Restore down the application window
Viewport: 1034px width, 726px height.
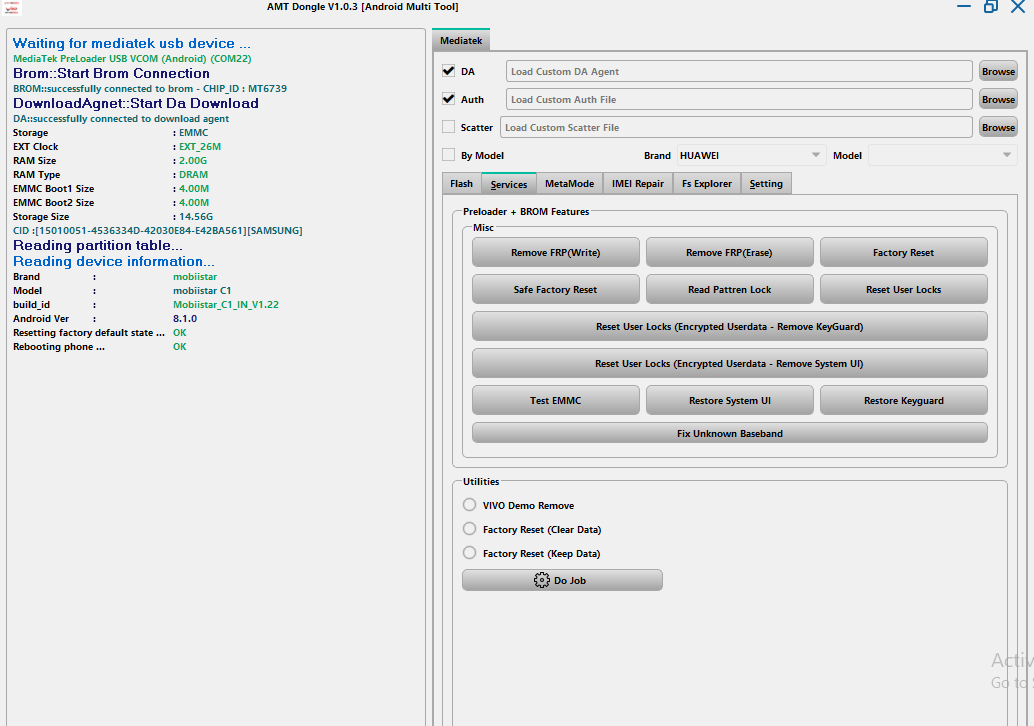click(x=990, y=7)
